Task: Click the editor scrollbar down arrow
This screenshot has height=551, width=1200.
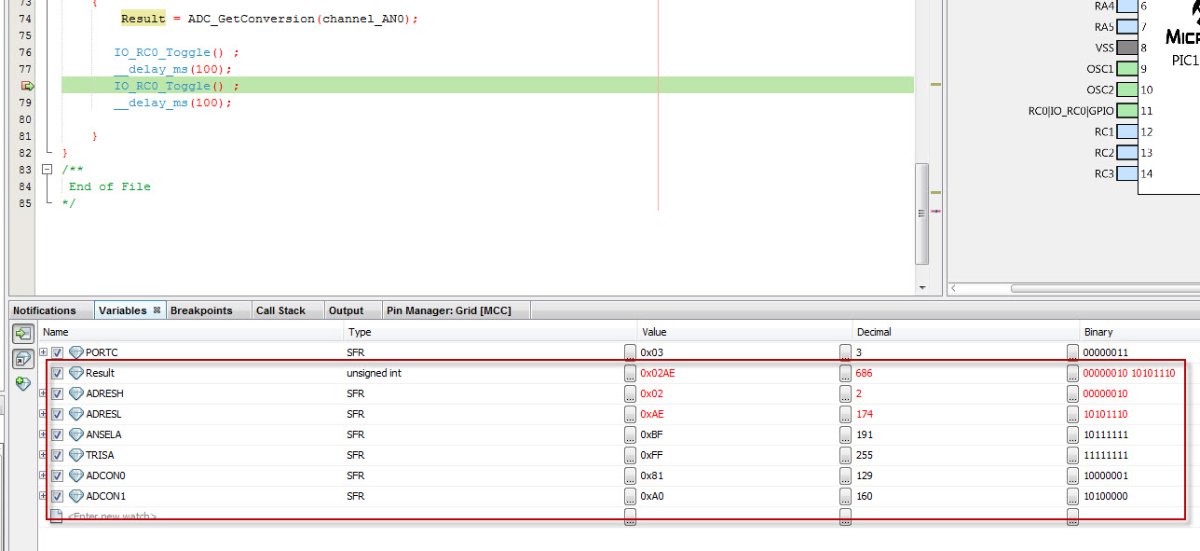Action: pyautogui.click(x=922, y=288)
